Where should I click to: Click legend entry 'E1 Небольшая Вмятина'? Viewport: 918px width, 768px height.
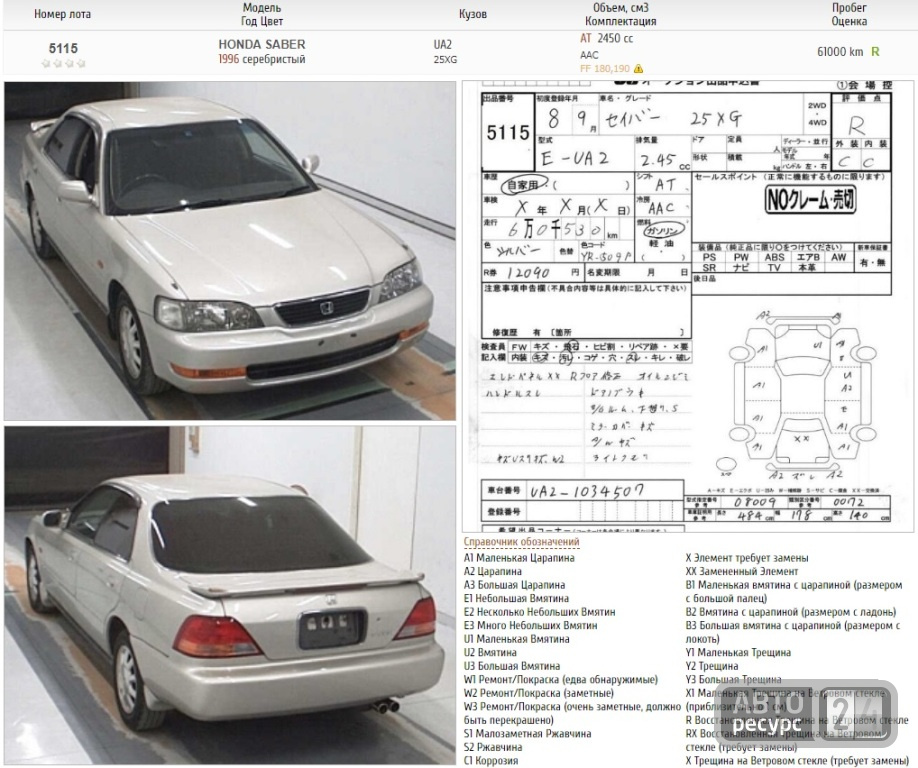click(x=516, y=598)
